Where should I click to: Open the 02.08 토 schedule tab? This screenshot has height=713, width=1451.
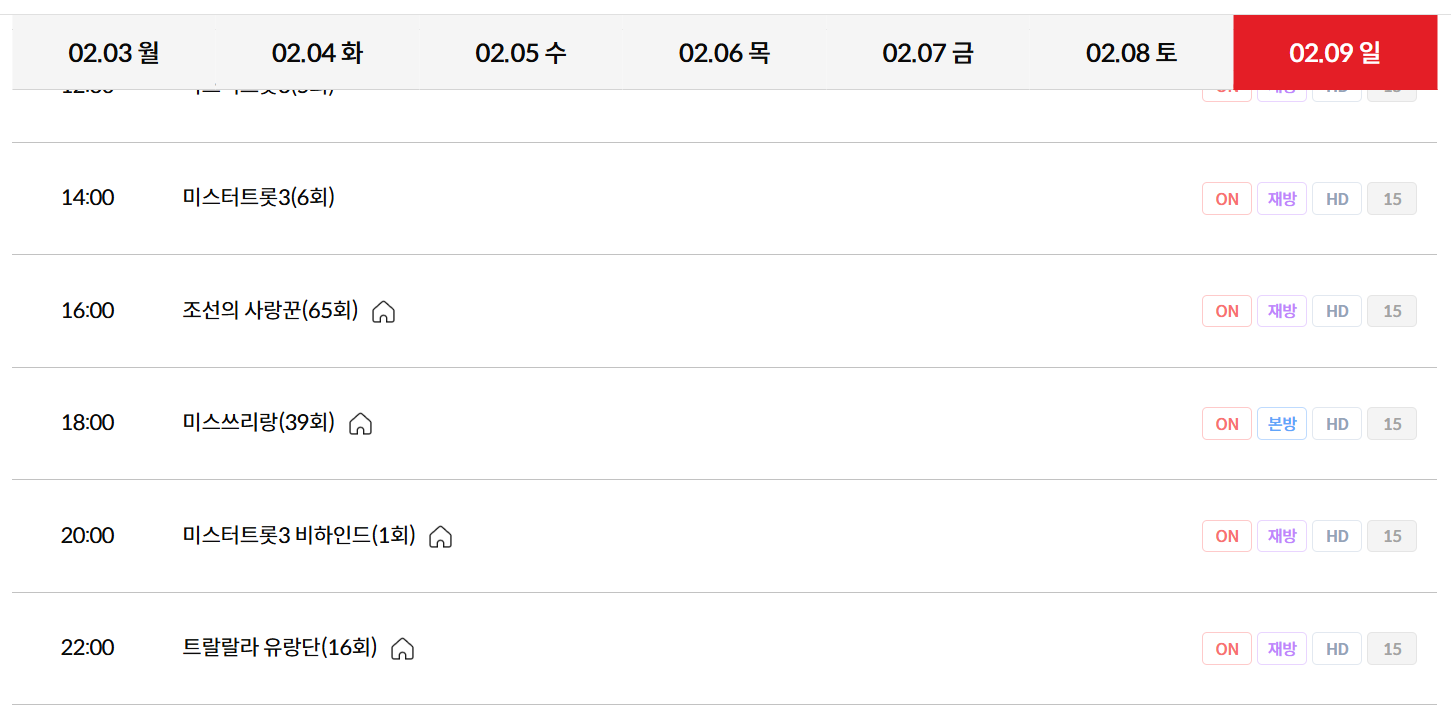pos(1131,51)
